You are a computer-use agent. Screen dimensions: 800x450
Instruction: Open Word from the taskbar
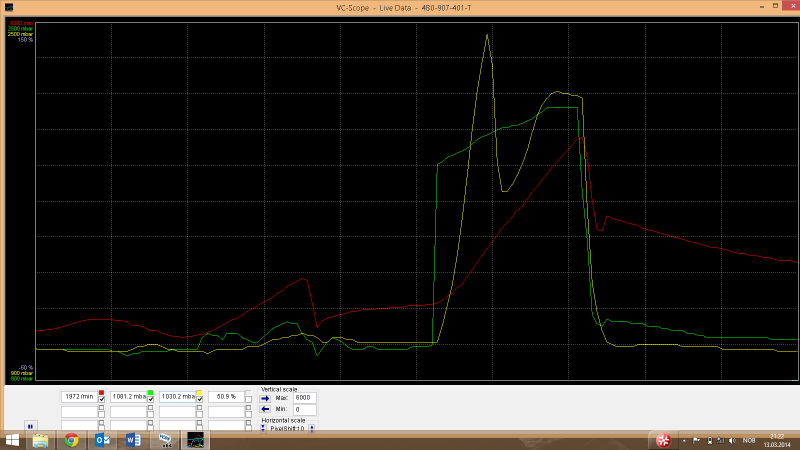(134, 440)
